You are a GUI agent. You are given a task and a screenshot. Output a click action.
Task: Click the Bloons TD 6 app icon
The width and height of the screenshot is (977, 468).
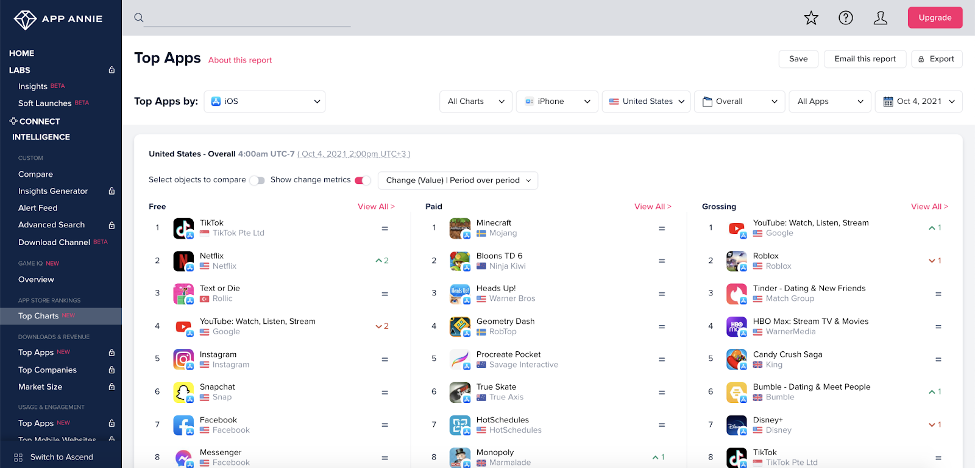[x=460, y=261]
